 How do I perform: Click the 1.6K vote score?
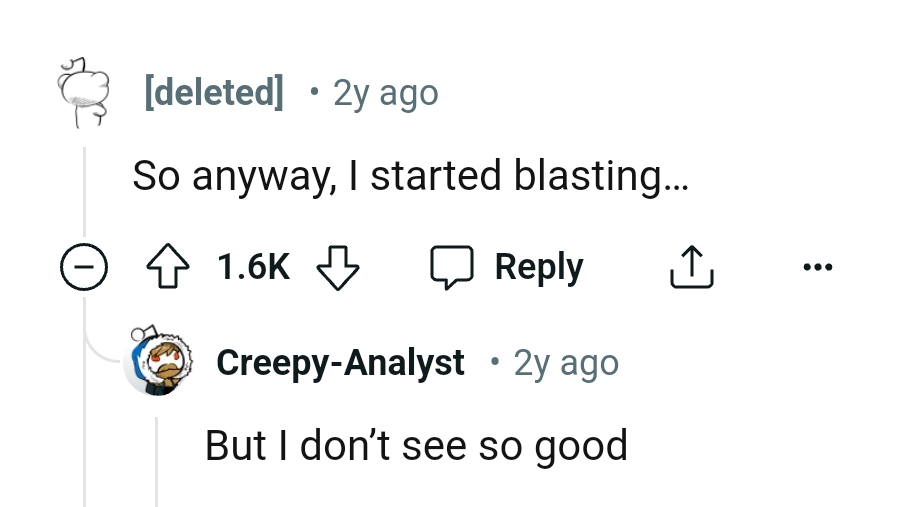click(x=254, y=267)
